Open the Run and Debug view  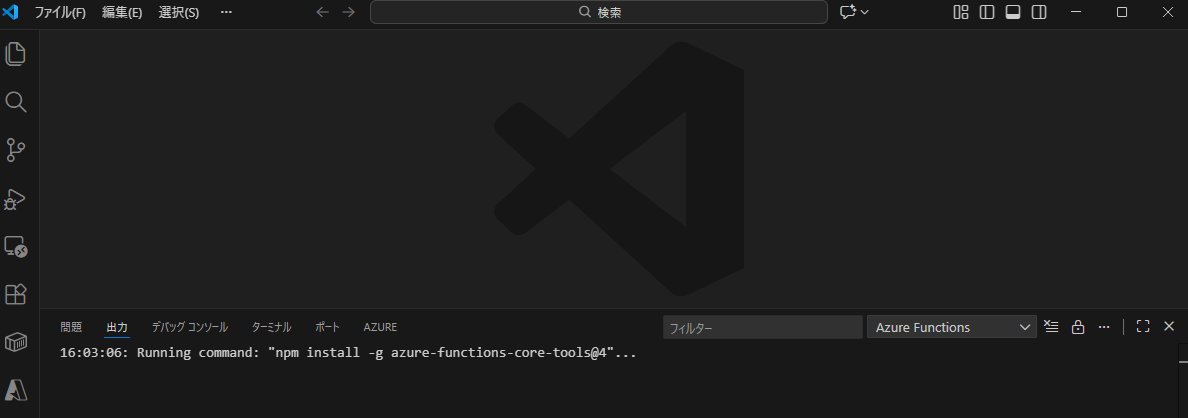click(x=16, y=199)
